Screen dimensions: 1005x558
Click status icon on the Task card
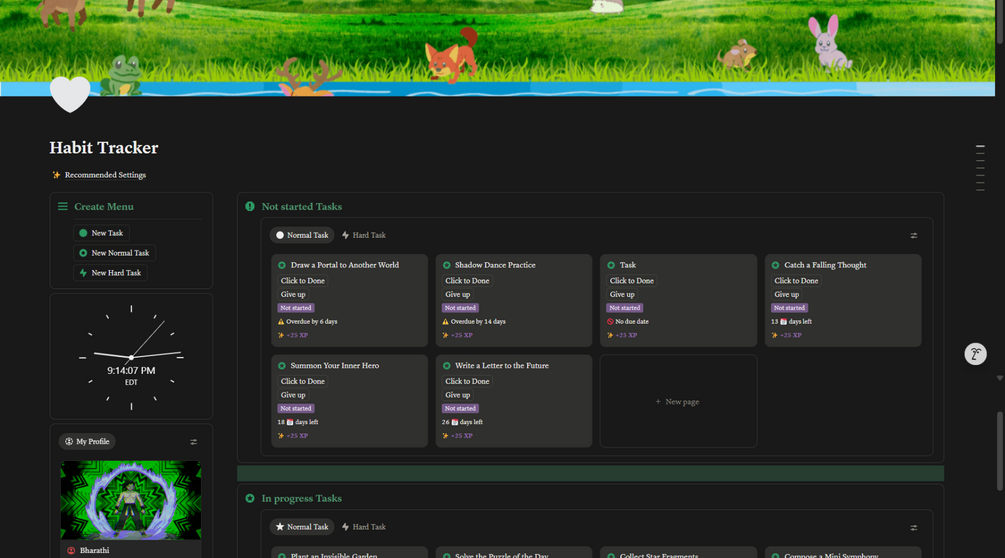pyautogui.click(x=611, y=265)
